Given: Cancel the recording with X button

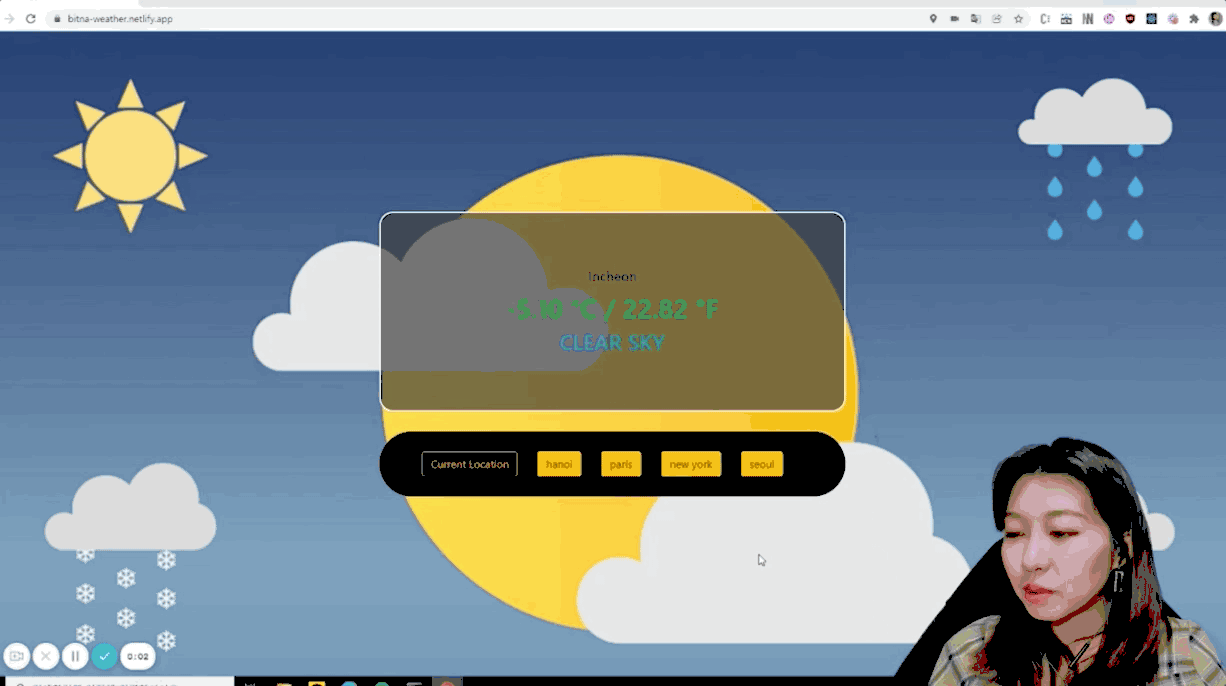Looking at the screenshot, I should coord(46,656).
